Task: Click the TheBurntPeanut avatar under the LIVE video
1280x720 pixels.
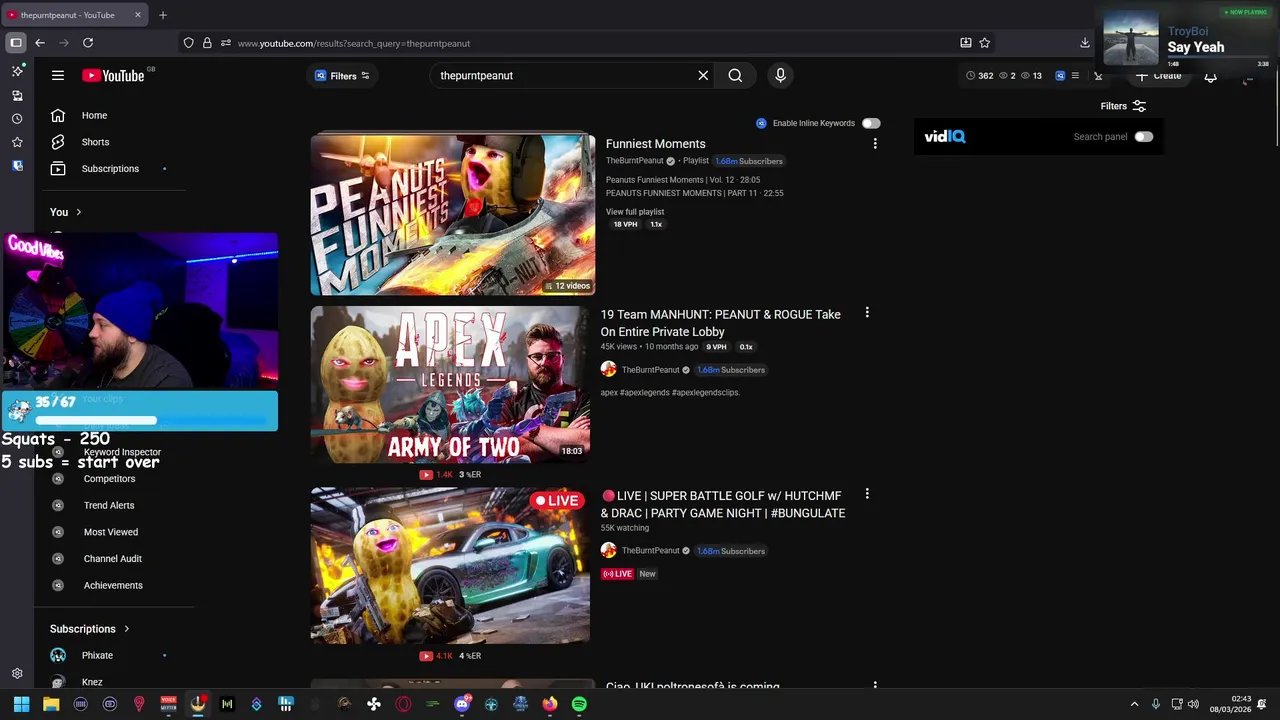Action: [x=608, y=550]
